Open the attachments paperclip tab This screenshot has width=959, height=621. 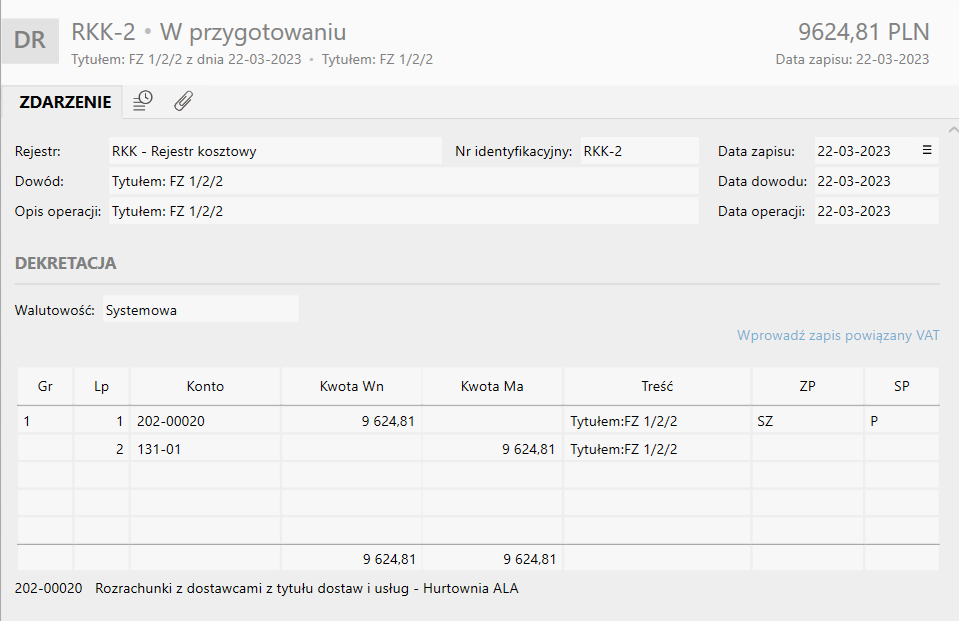pos(183,101)
